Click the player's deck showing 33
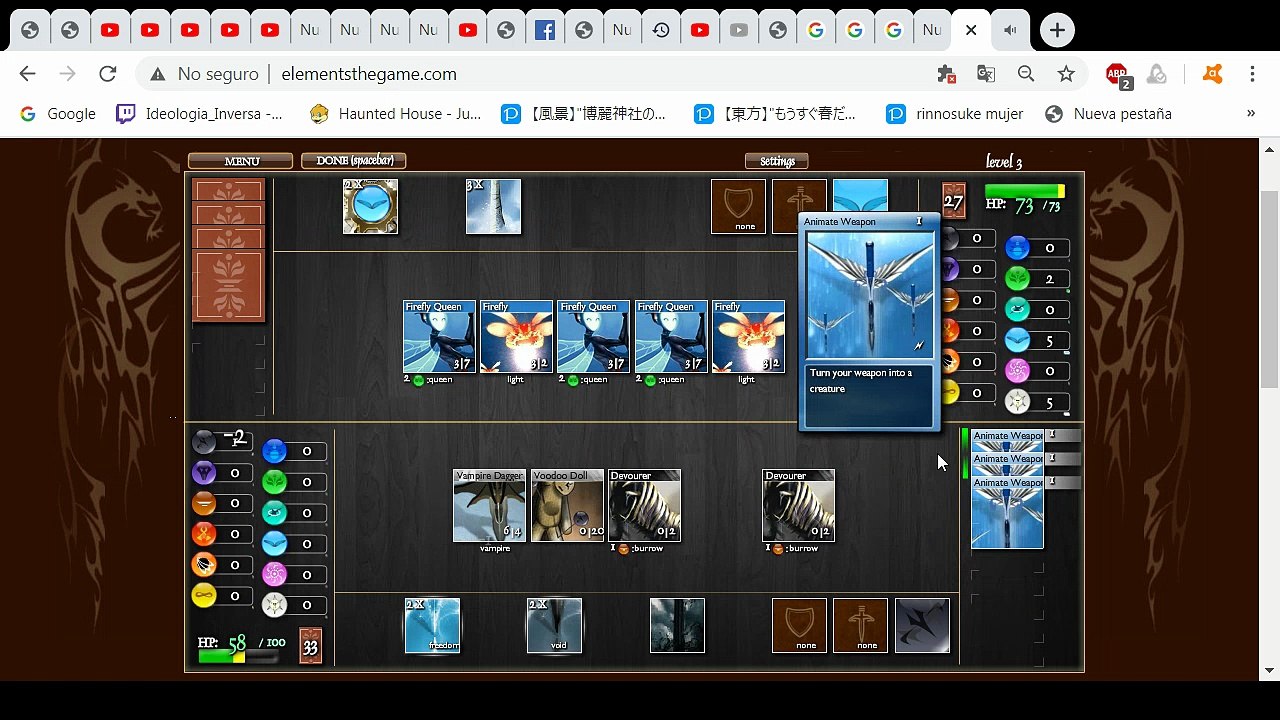Viewport: 1280px width, 720px height. (310, 646)
